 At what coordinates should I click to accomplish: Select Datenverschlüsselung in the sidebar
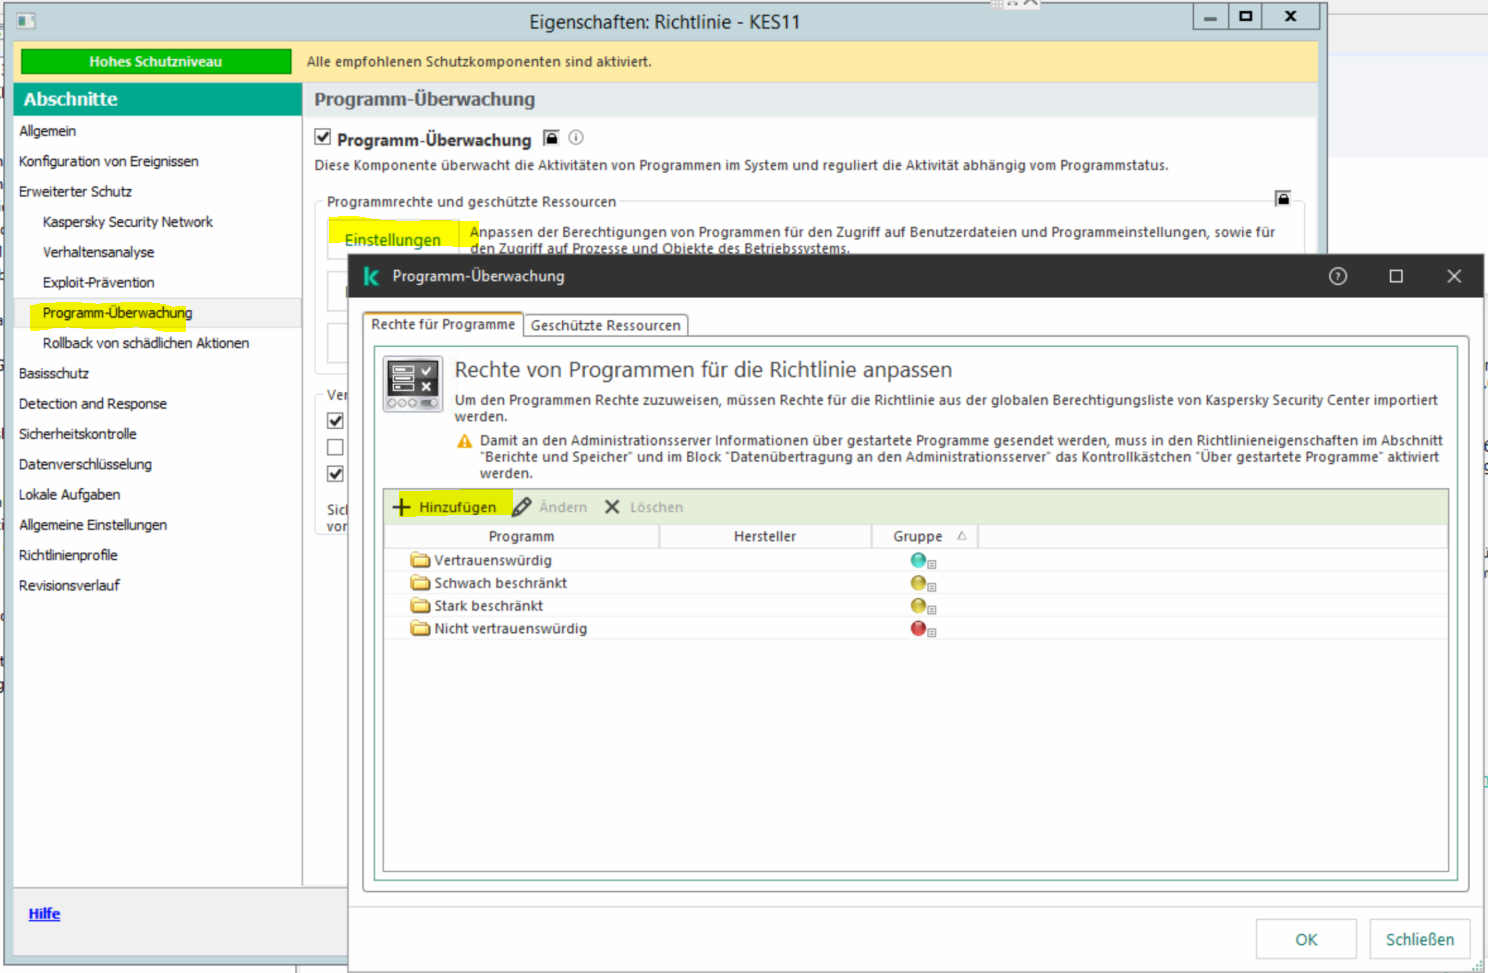tap(85, 464)
